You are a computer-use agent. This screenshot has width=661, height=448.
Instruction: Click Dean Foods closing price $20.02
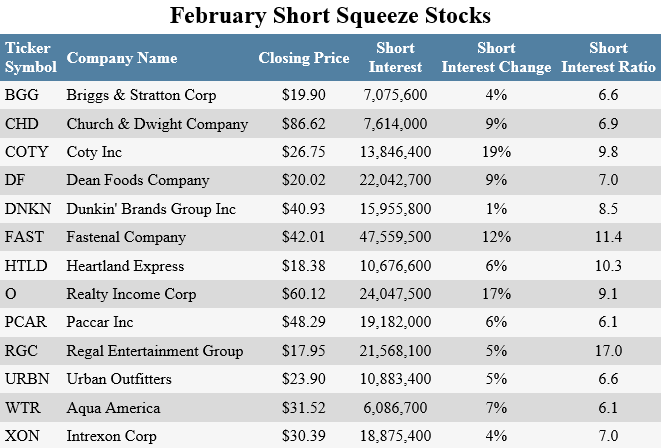pos(304,181)
